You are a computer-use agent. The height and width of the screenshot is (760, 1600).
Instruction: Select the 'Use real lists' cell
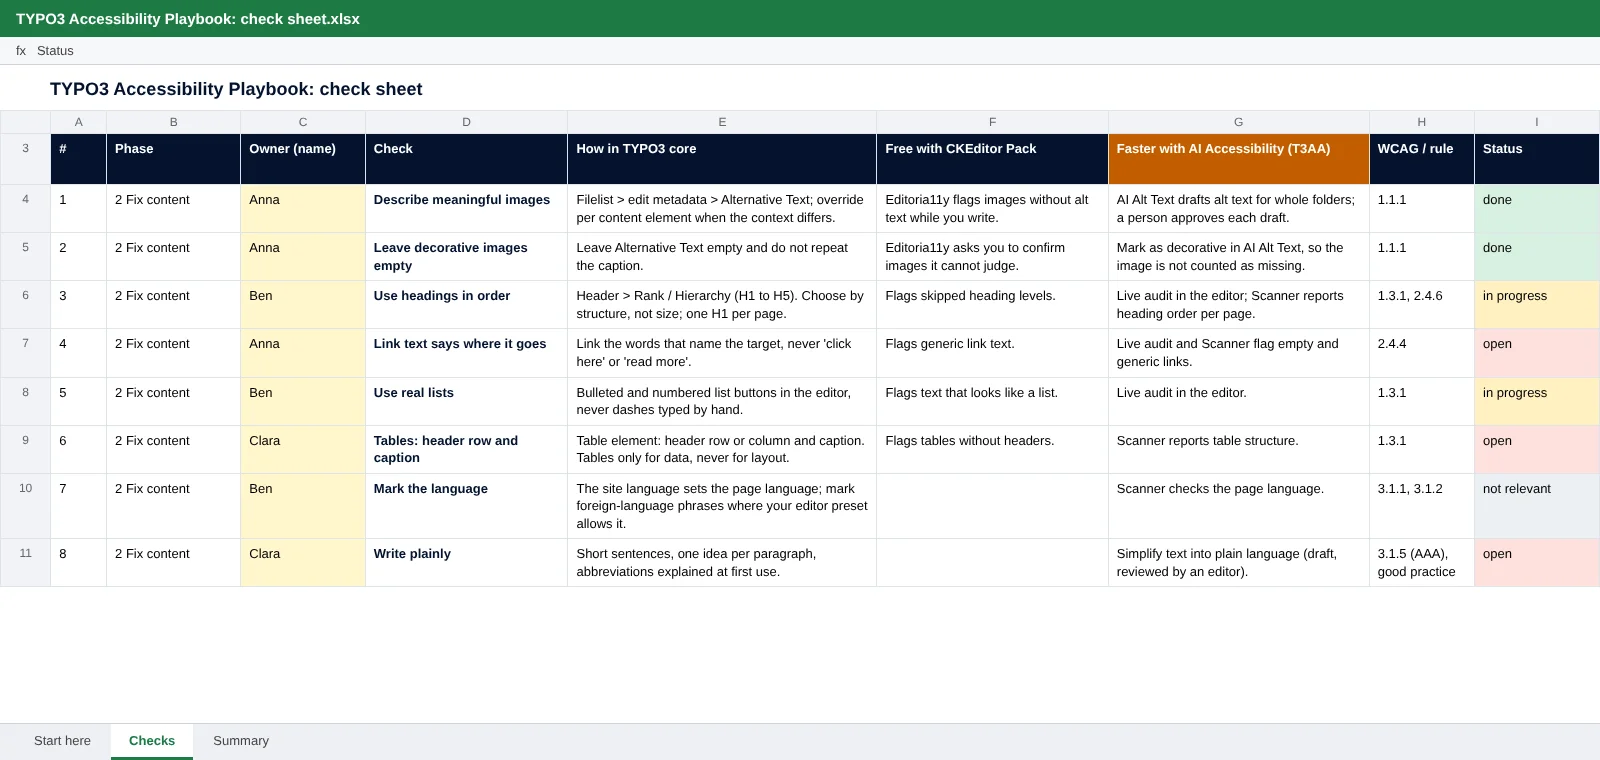click(466, 402)
